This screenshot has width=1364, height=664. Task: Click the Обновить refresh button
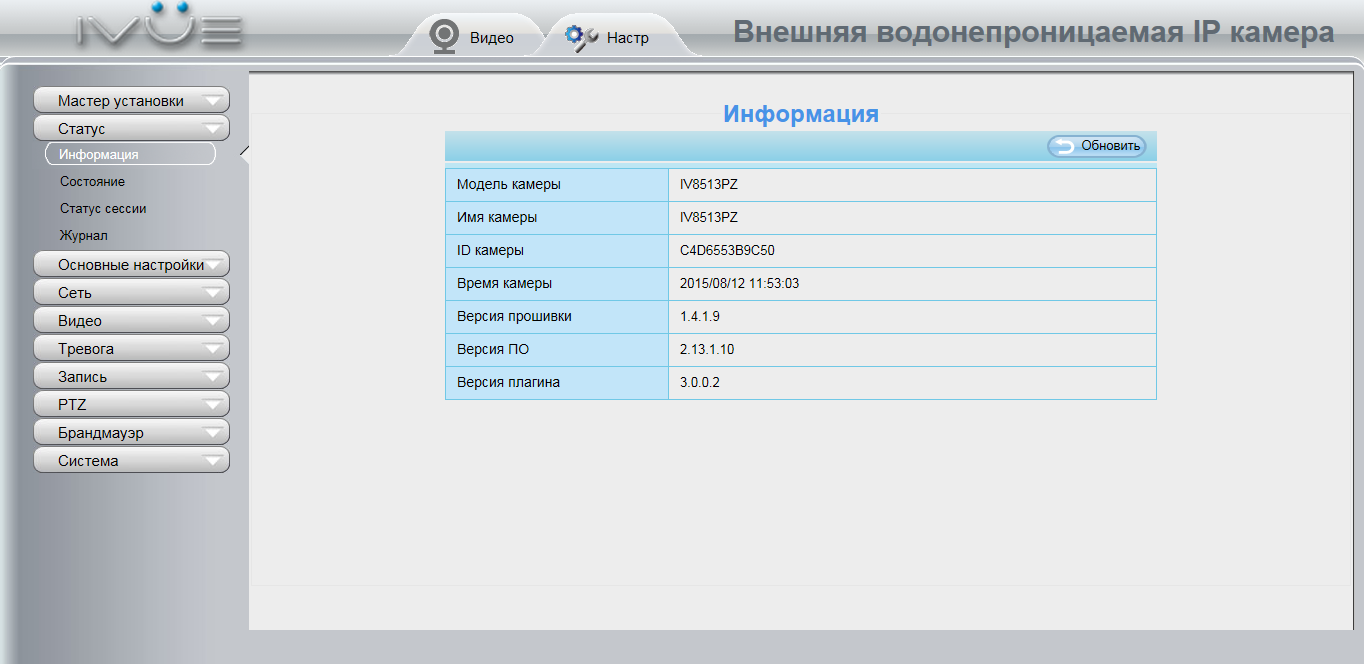[x=1096, y=146]
